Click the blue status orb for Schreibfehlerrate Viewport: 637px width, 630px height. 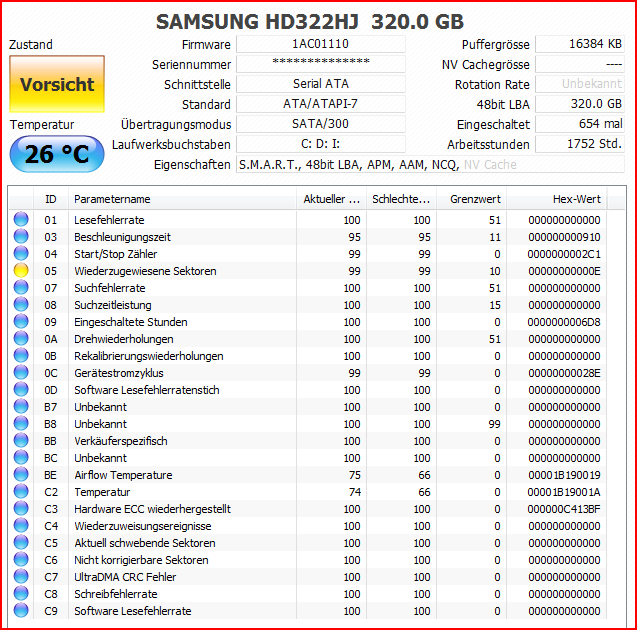21,594
